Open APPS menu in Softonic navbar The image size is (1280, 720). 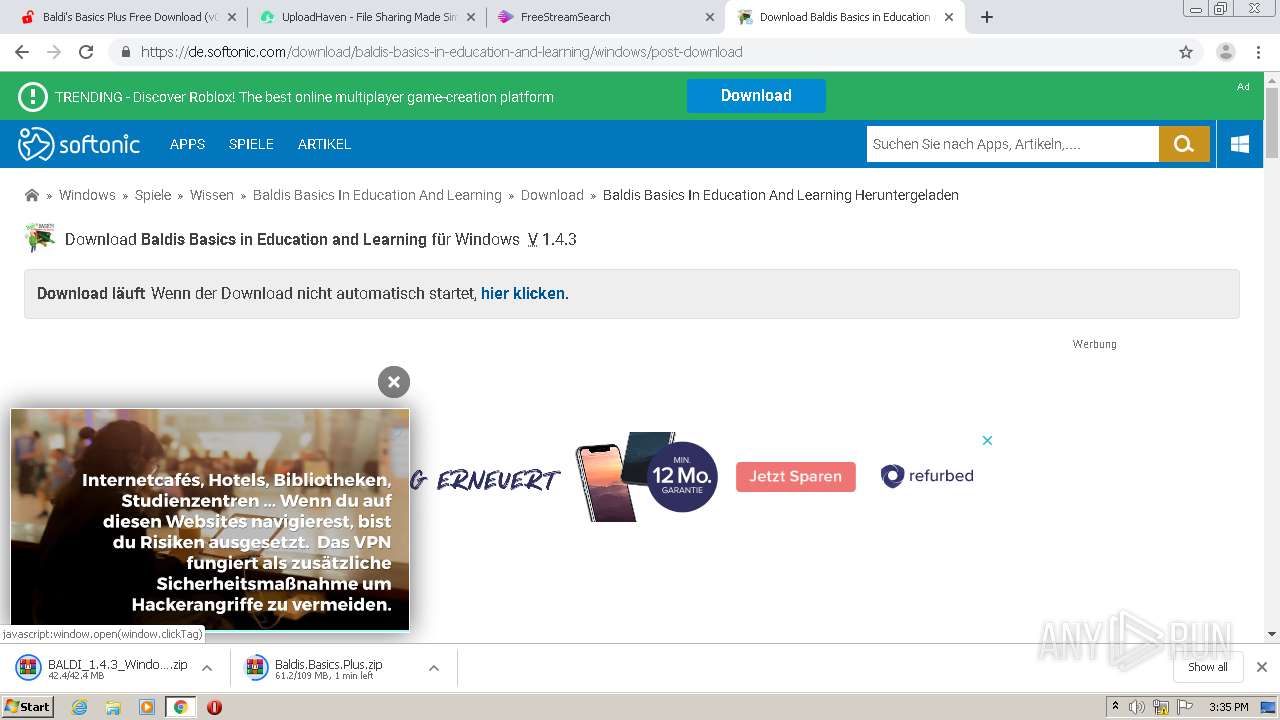click(187, 144)
